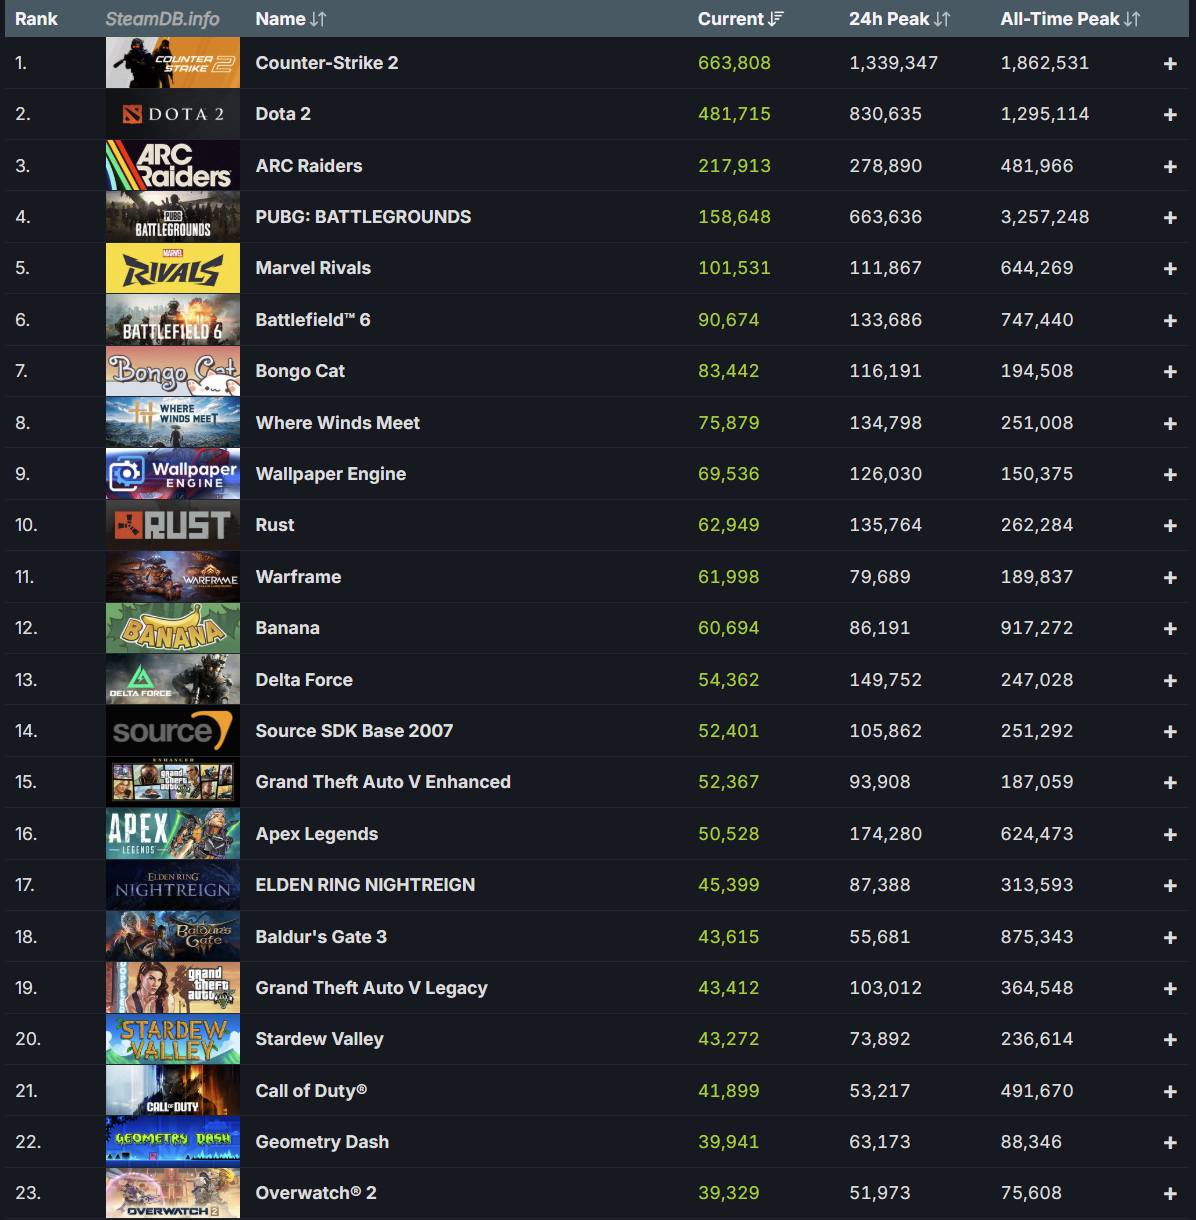Image resolution: width=1196 pixels, height=1220 pixels.
Task: Click Name column header text
Action: 280,19
